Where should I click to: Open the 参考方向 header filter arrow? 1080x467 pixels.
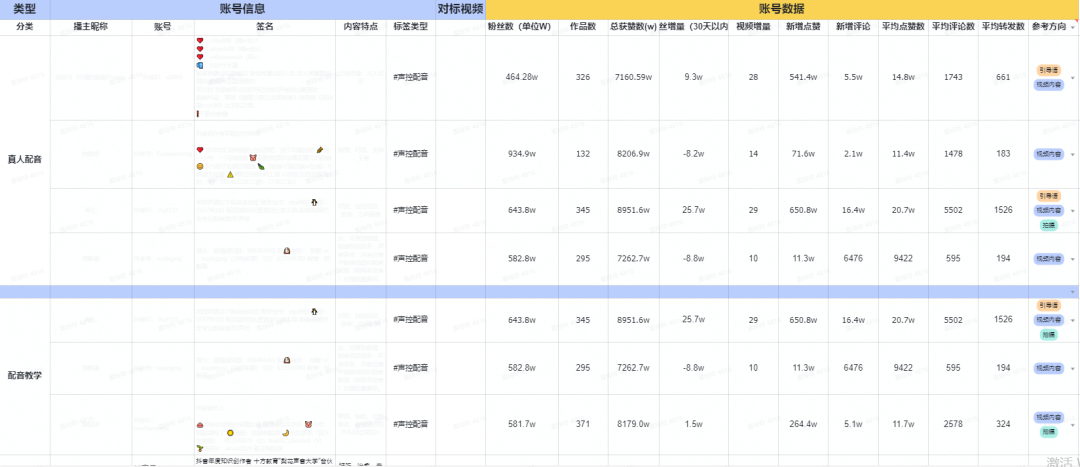pos(1073,27)
